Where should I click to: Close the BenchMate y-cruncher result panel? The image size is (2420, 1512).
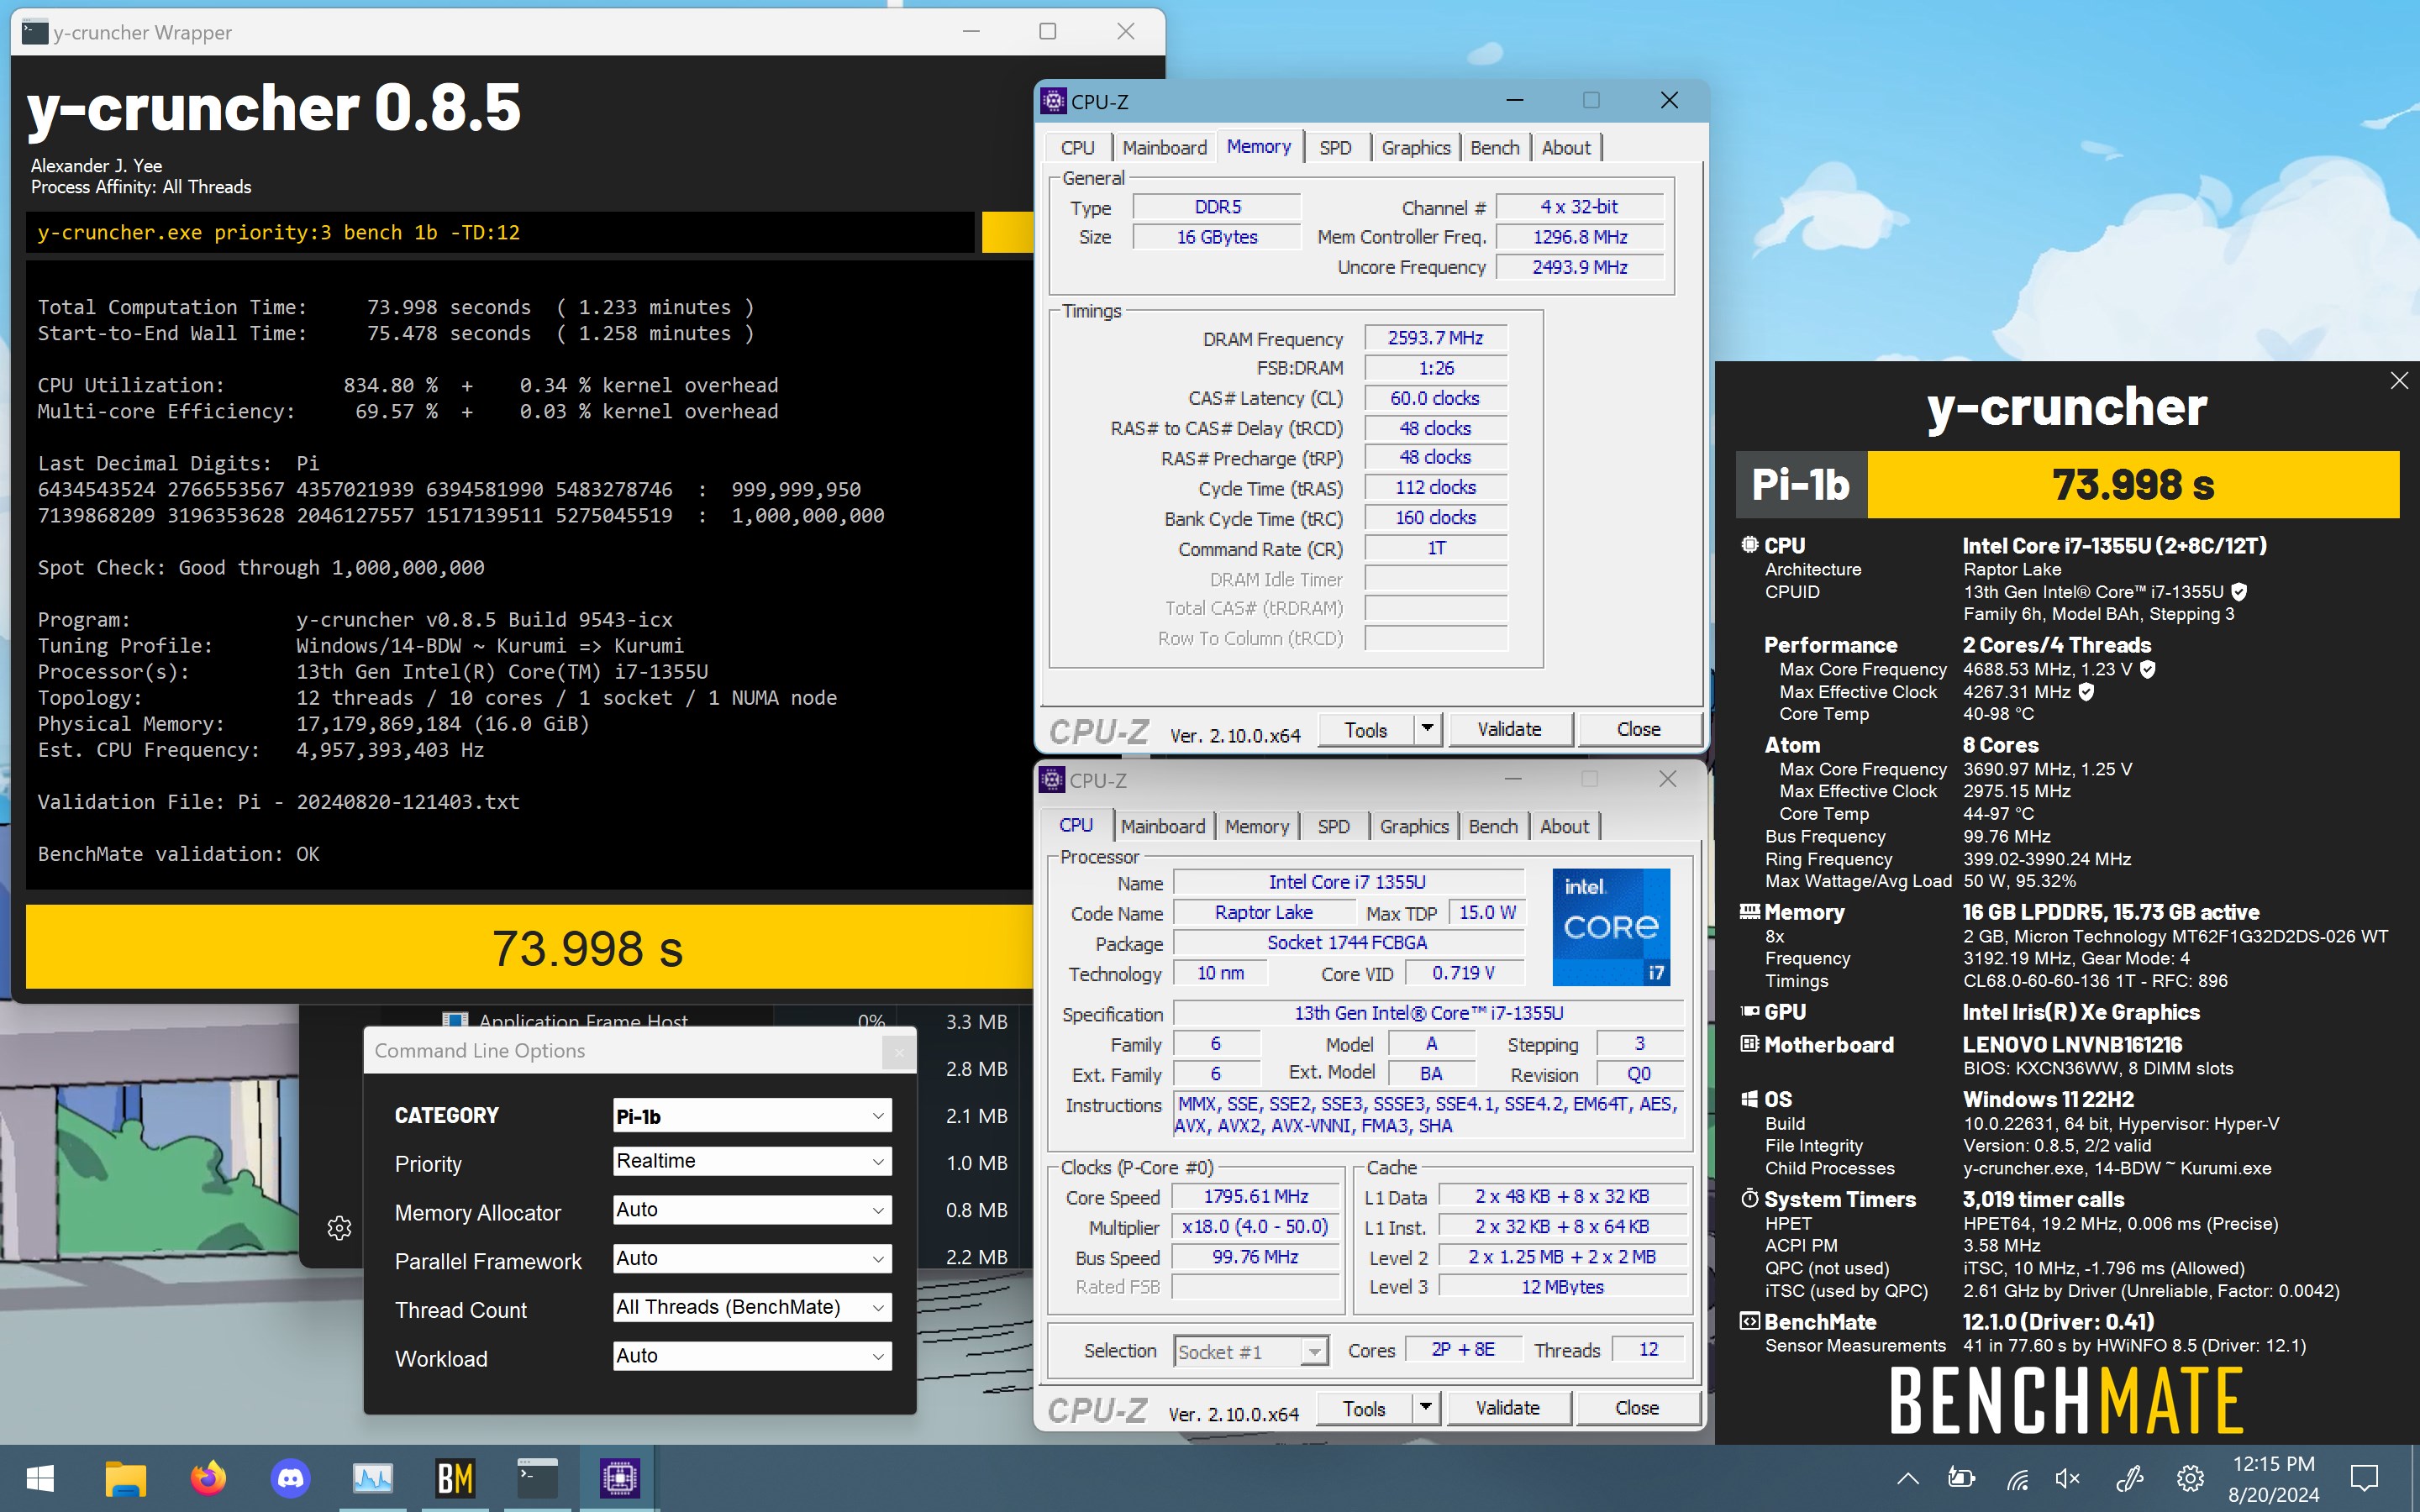(x=2399, y=381)
